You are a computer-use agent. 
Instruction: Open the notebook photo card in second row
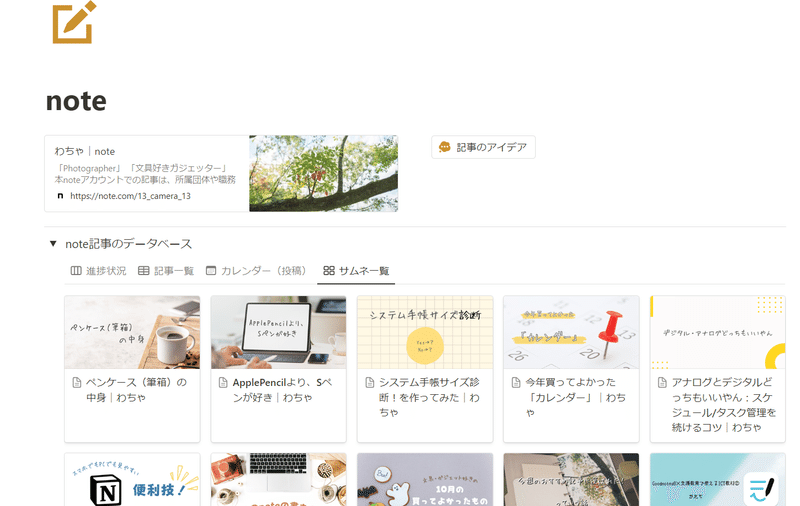click(x=571, y=479)
